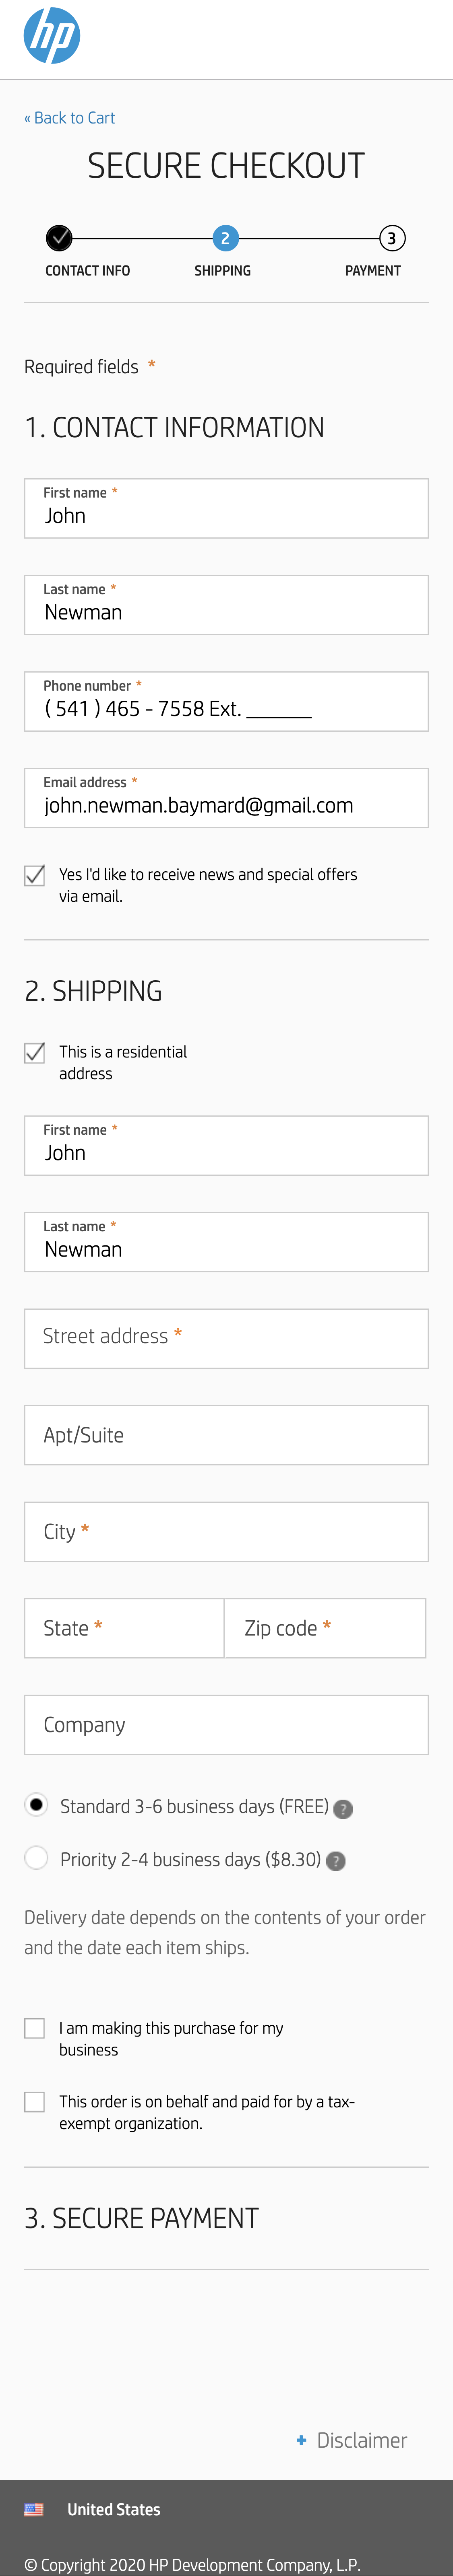Click the Company input field
This screenshot has width=453, height=2576.
(226, 1724)
